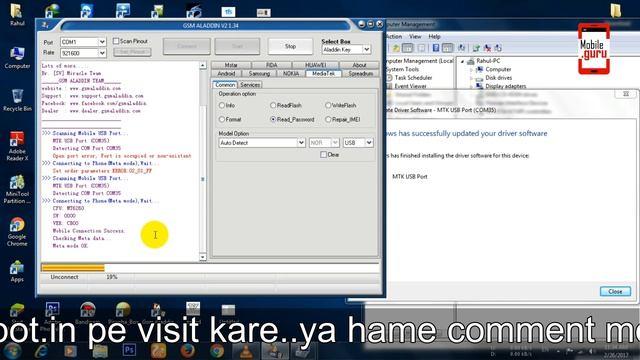The height and width of the screenshot is (360, 640).
Task: Open the USB connection dropdown
Action: (369, 143)
